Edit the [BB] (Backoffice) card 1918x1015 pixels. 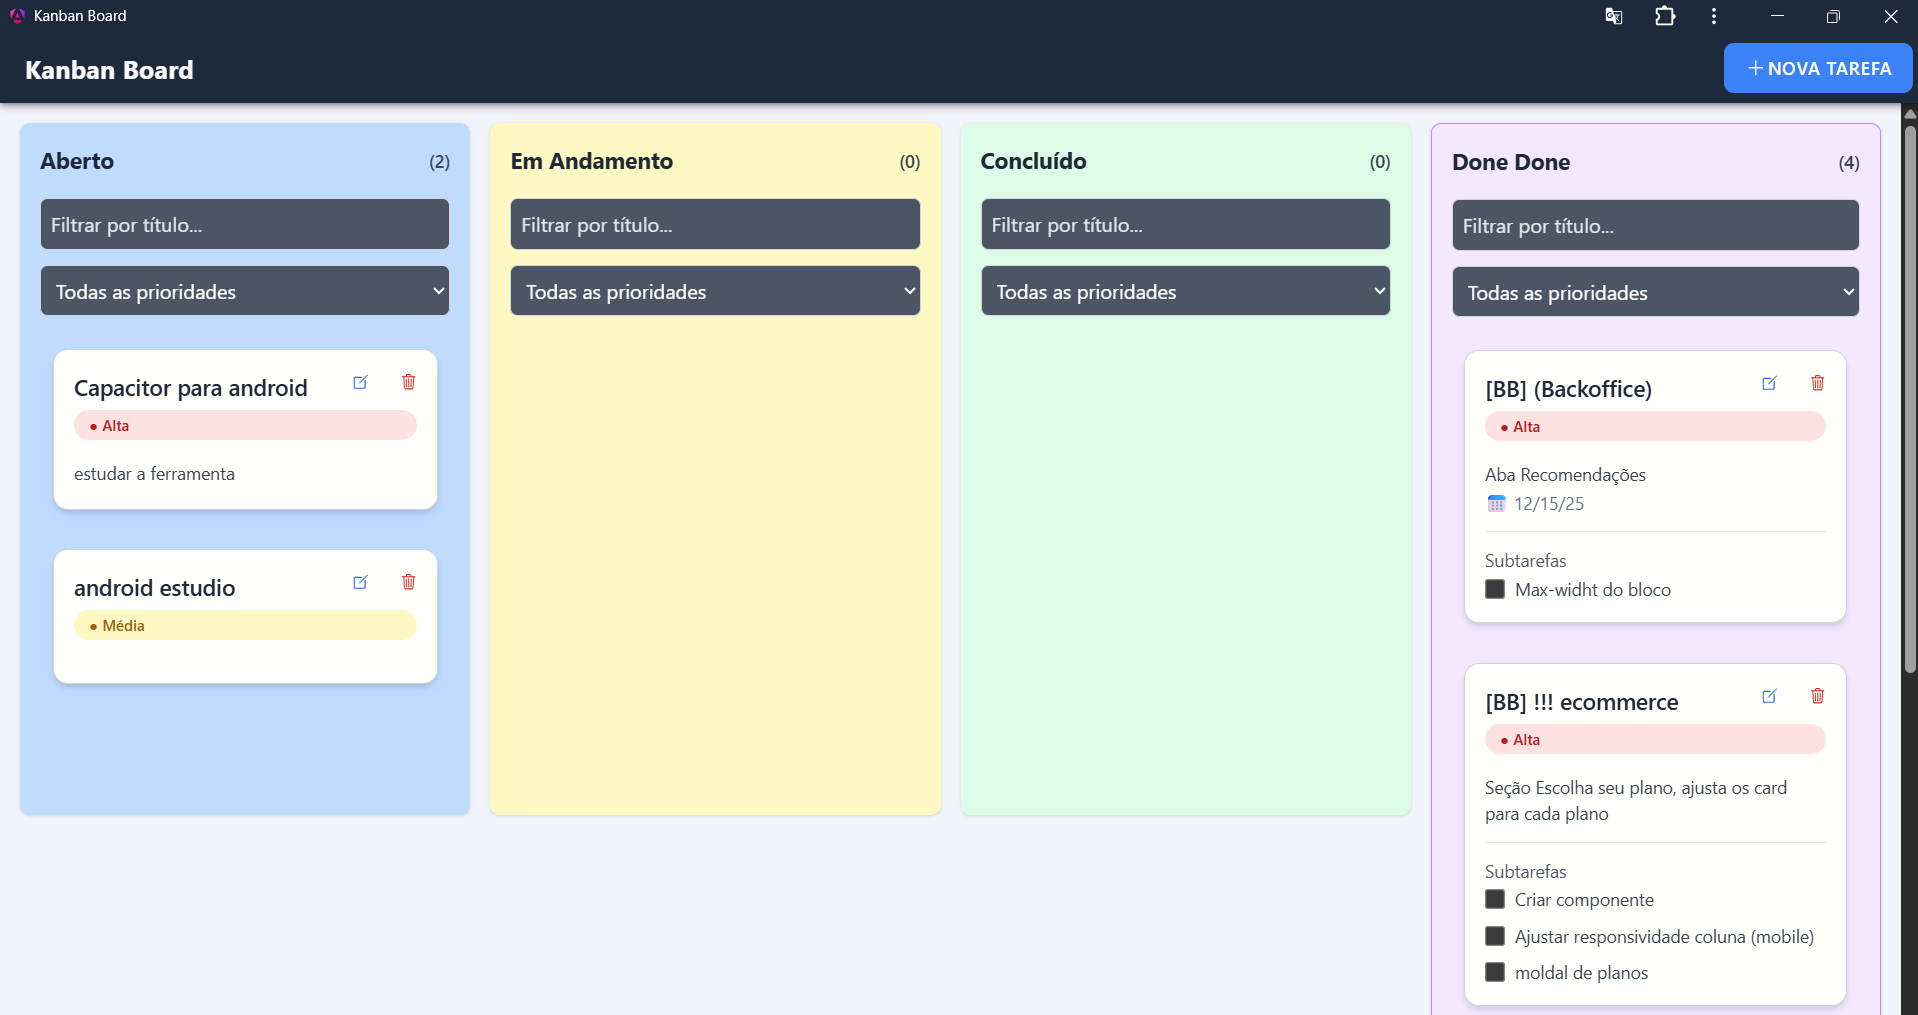click(1769, 383)
